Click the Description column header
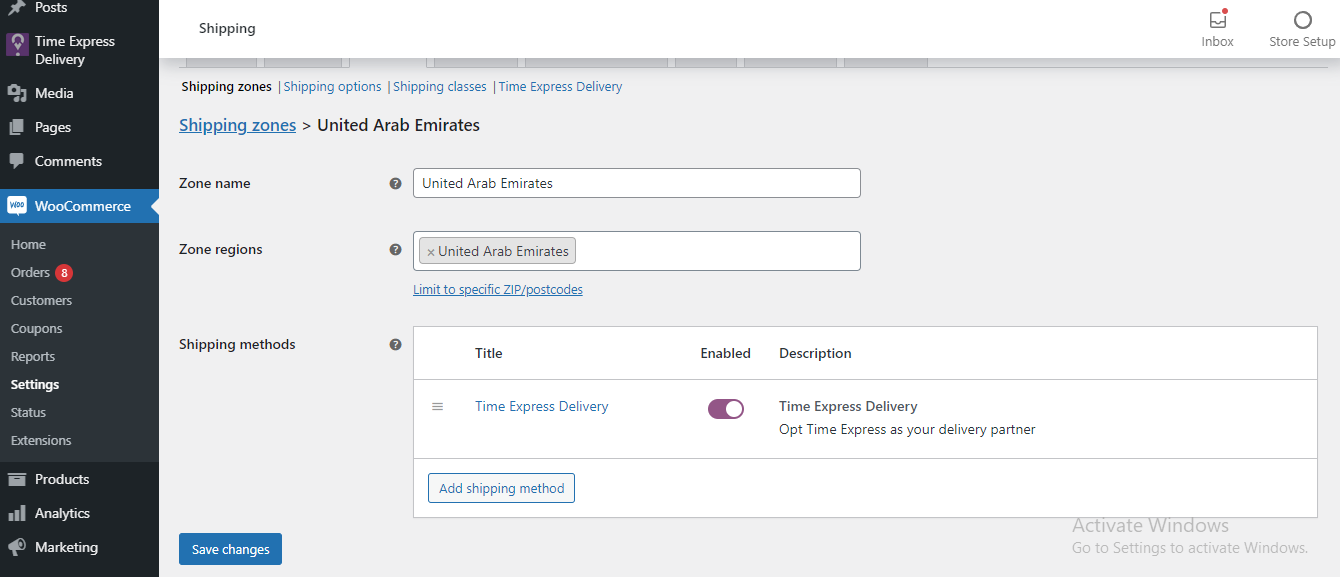 click(815, 353)
